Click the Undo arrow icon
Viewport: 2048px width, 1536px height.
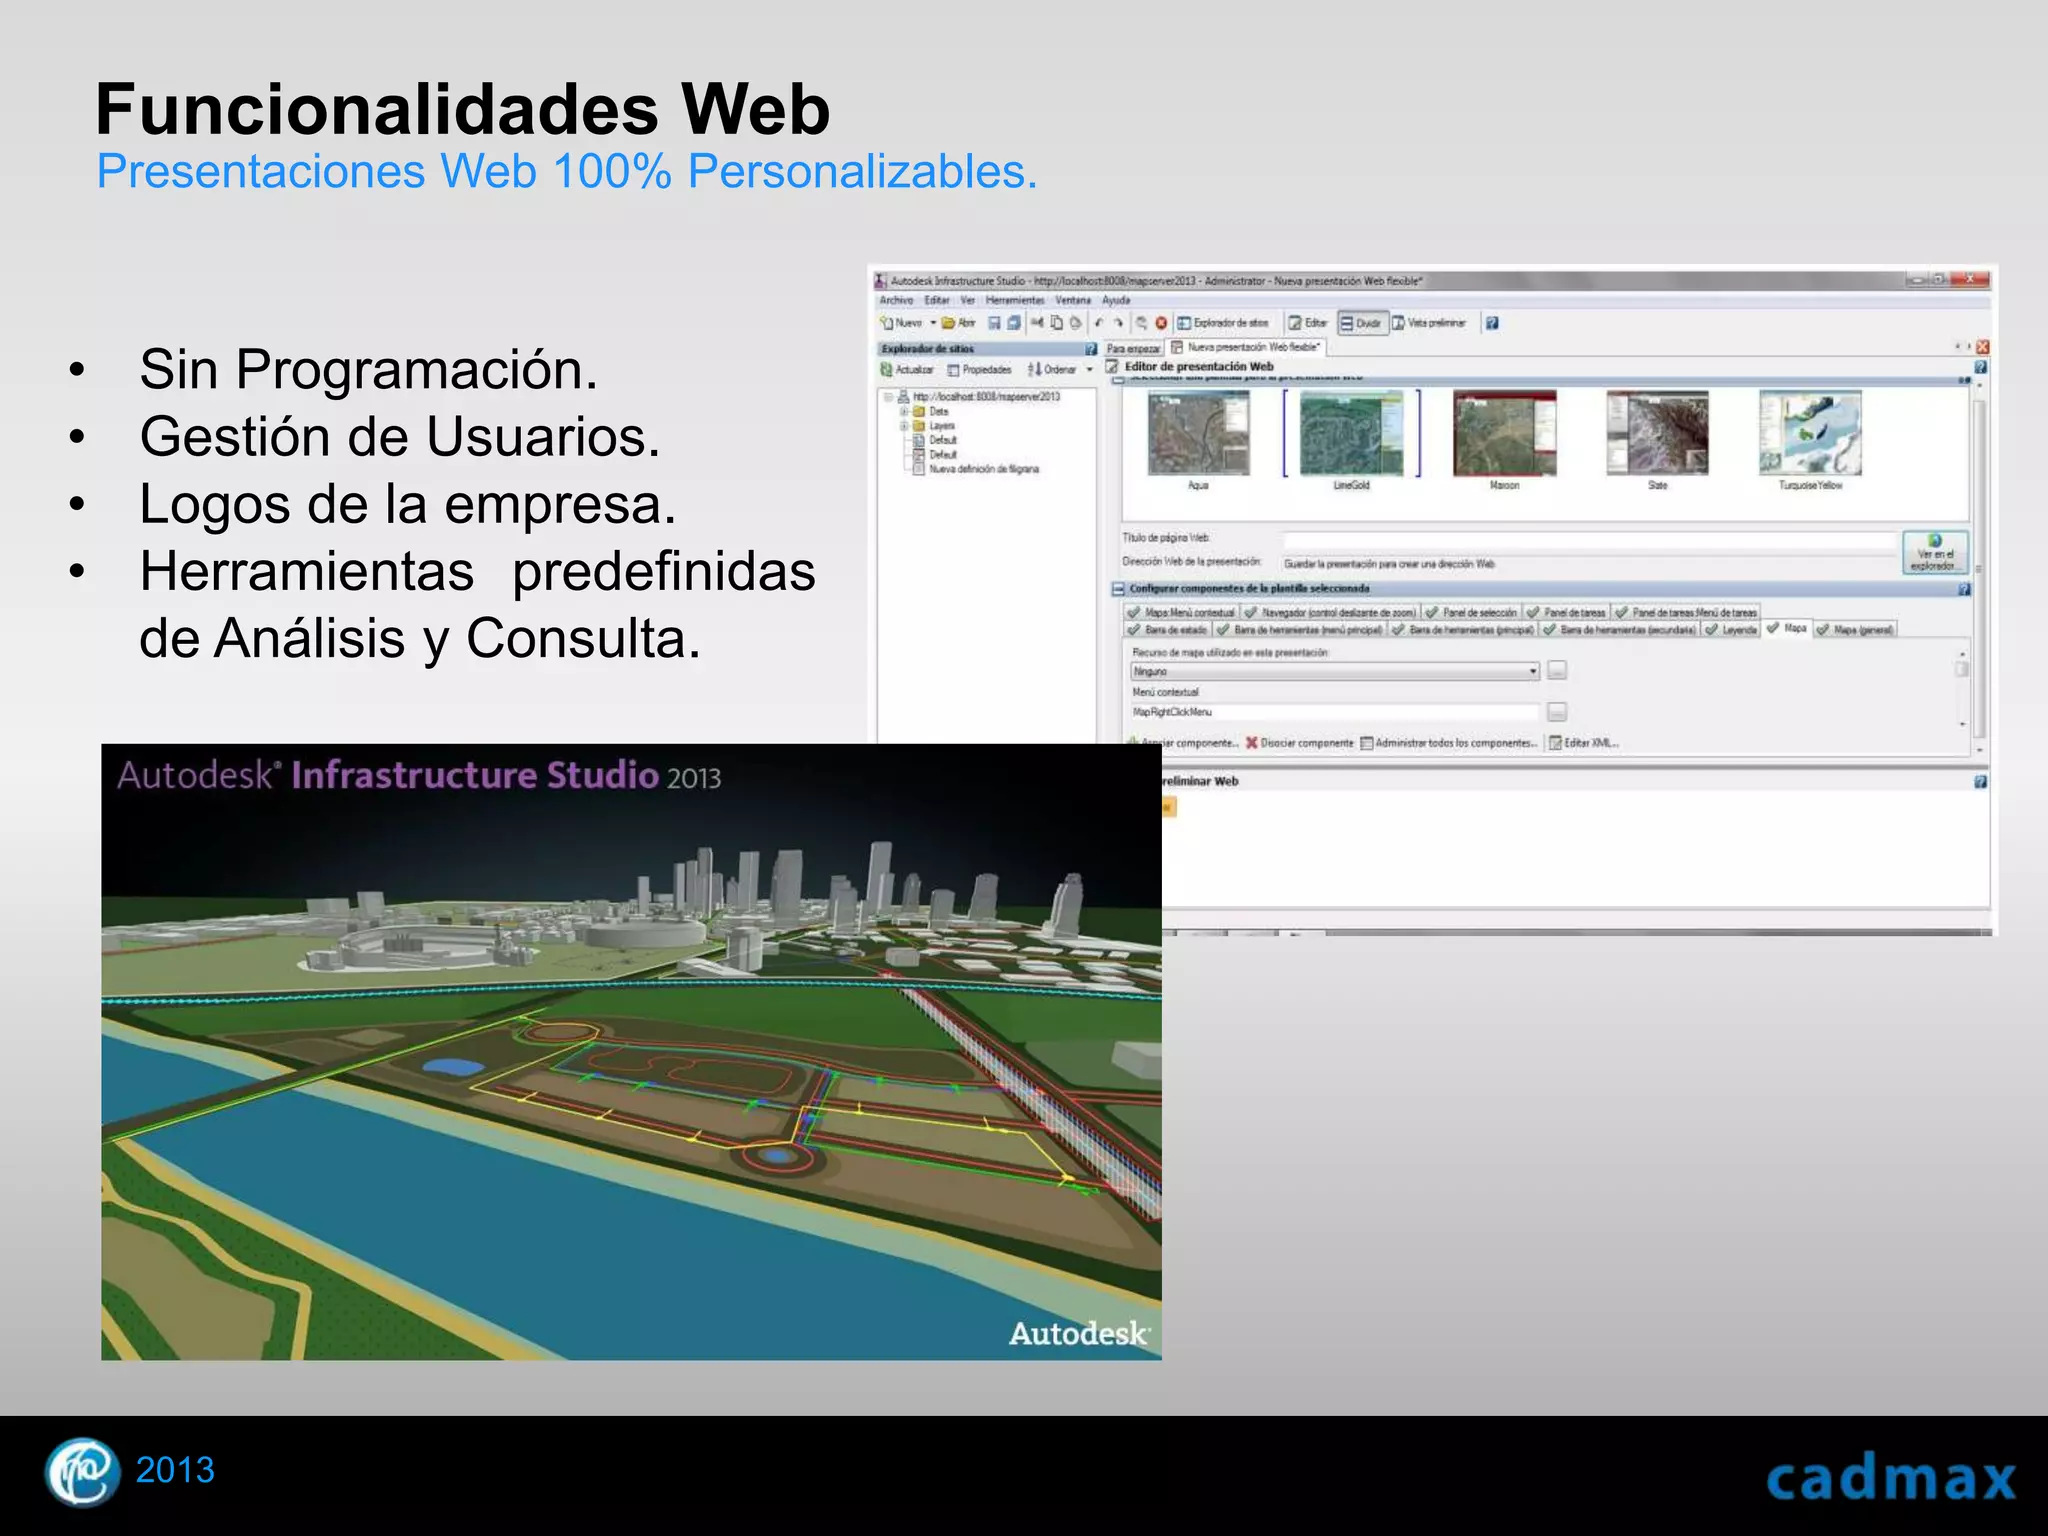1099,323
